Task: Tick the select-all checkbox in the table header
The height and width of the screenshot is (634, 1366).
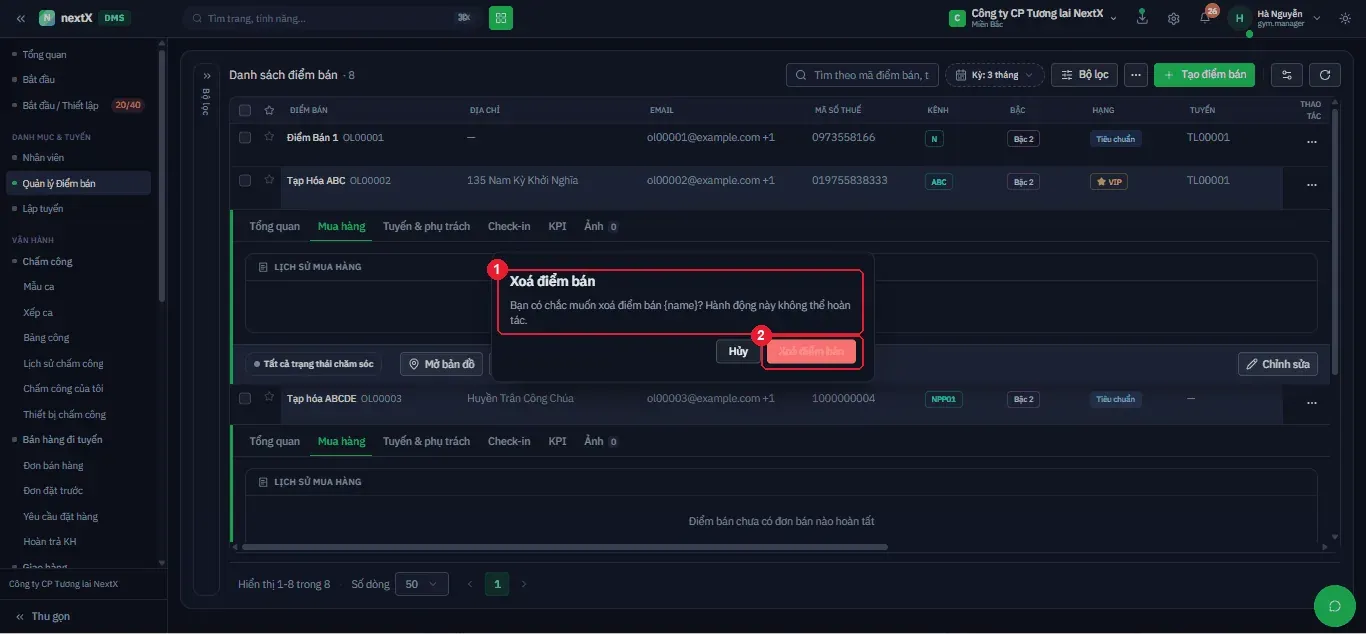Action: pyautogui.click(x=245, y=110)
